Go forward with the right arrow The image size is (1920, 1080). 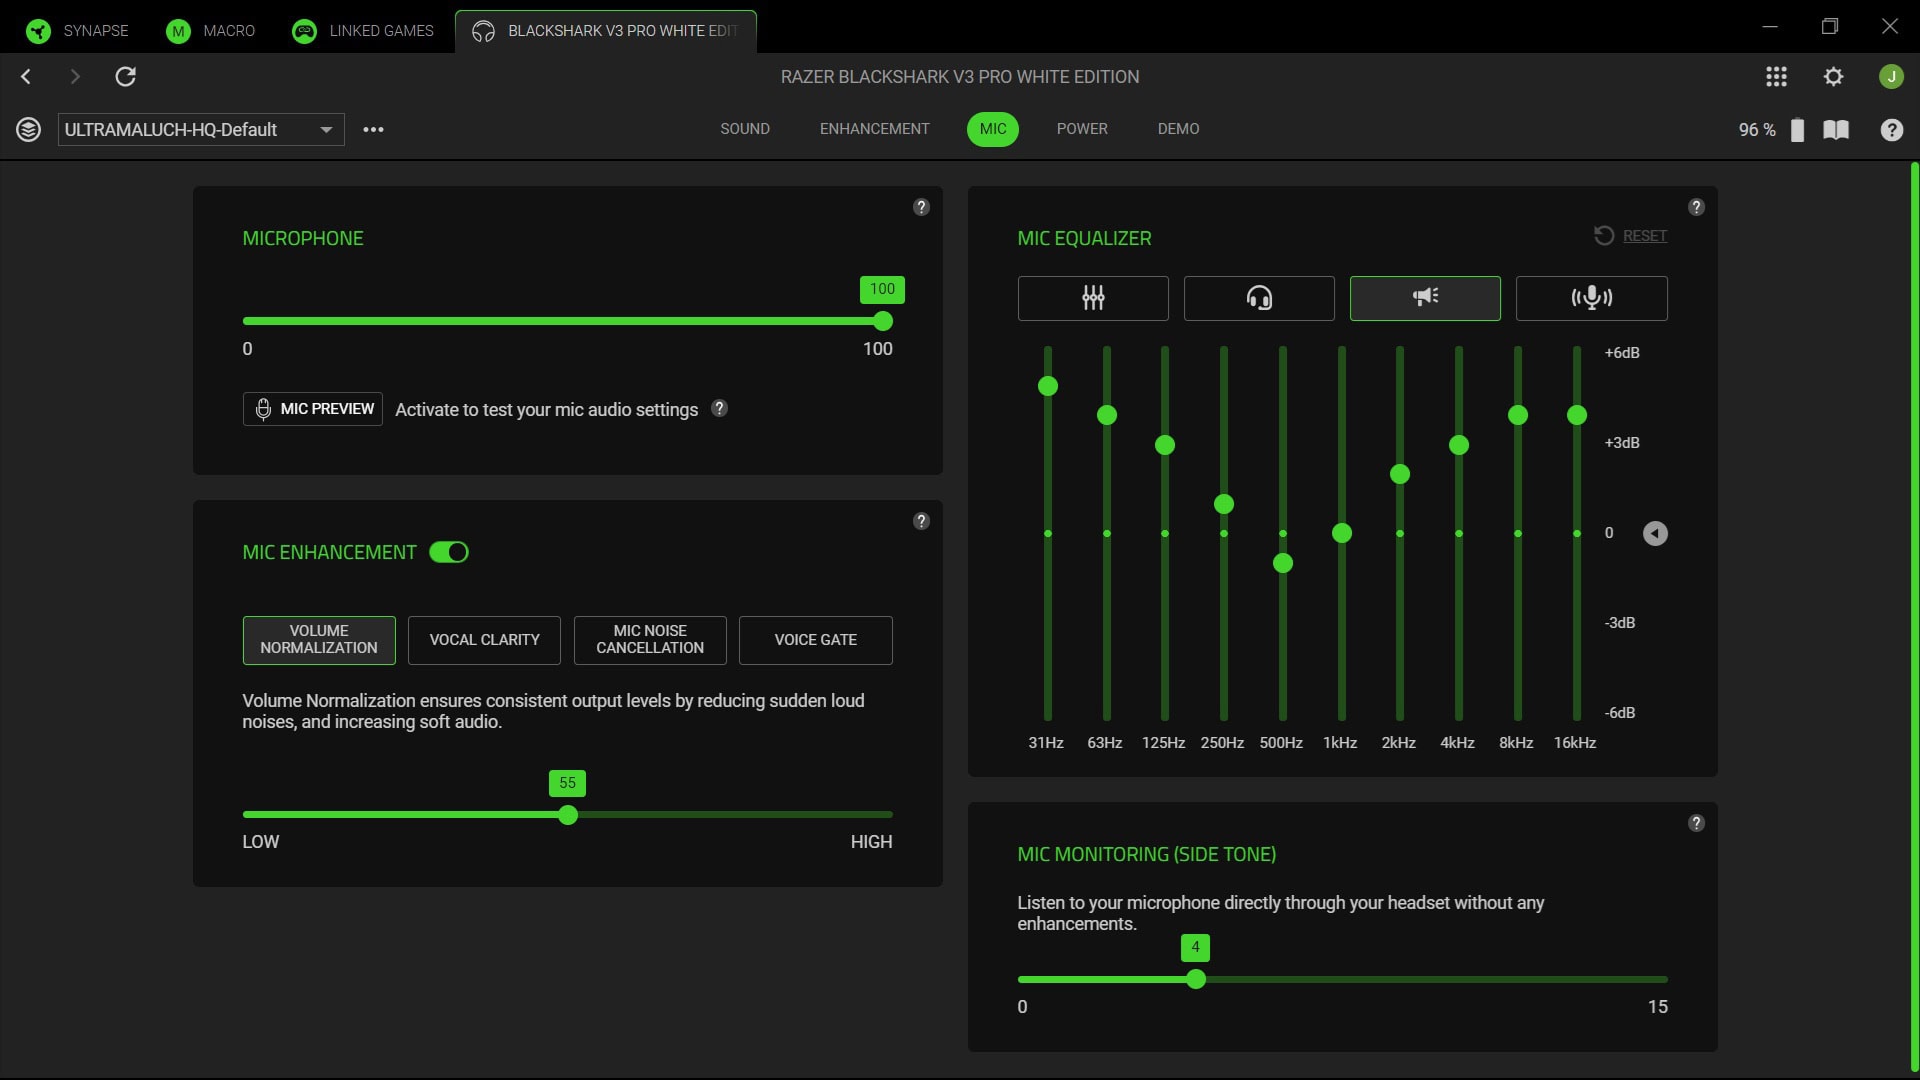pos(75,77)
